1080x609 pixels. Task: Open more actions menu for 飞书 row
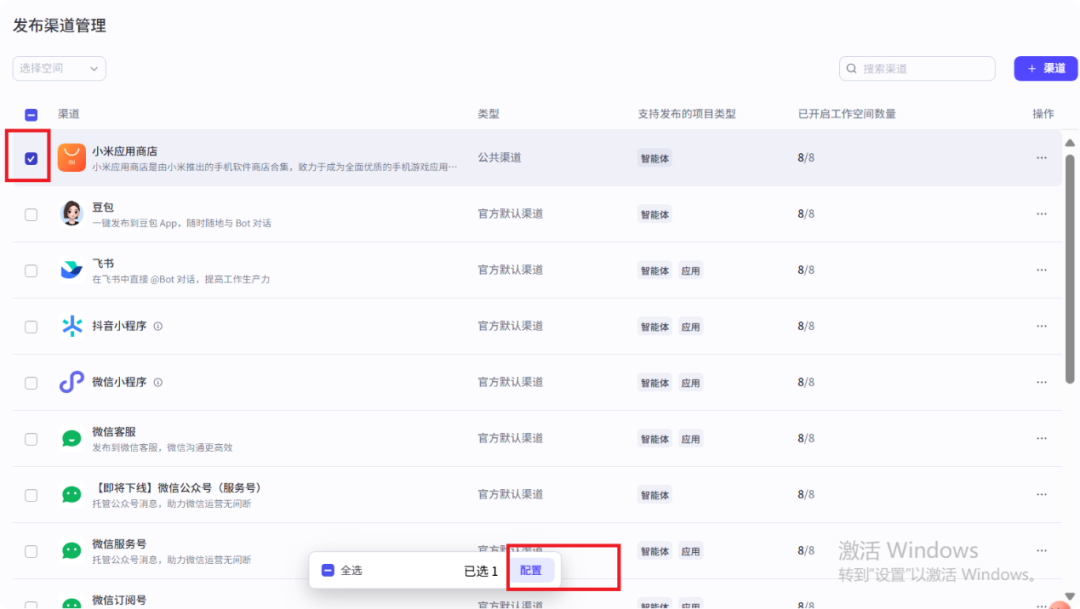point(1041,270)
